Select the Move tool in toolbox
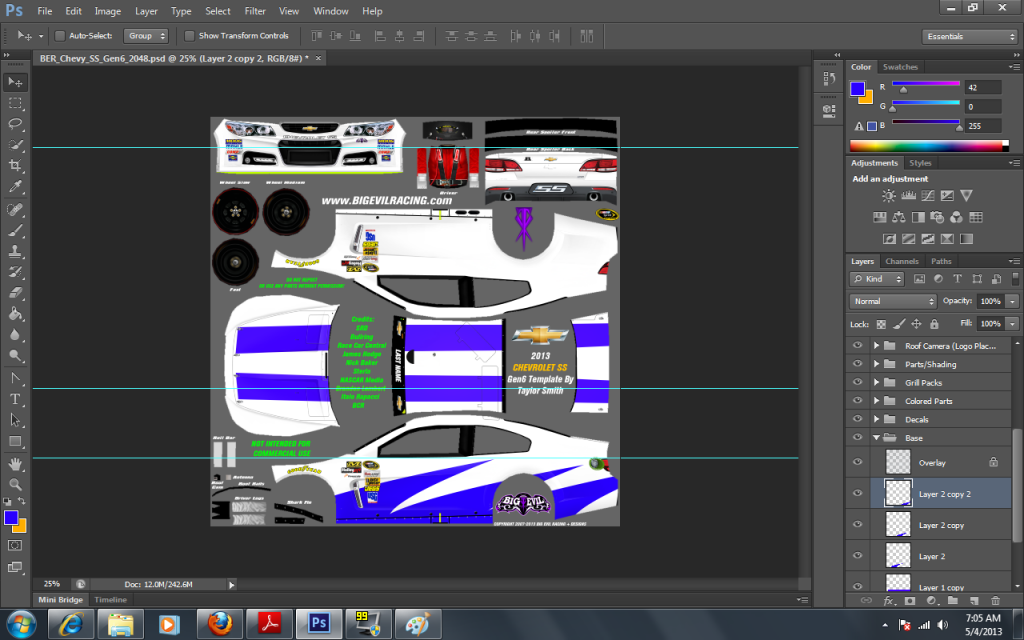Screen dimensions: 1024x640 point(15,82)
